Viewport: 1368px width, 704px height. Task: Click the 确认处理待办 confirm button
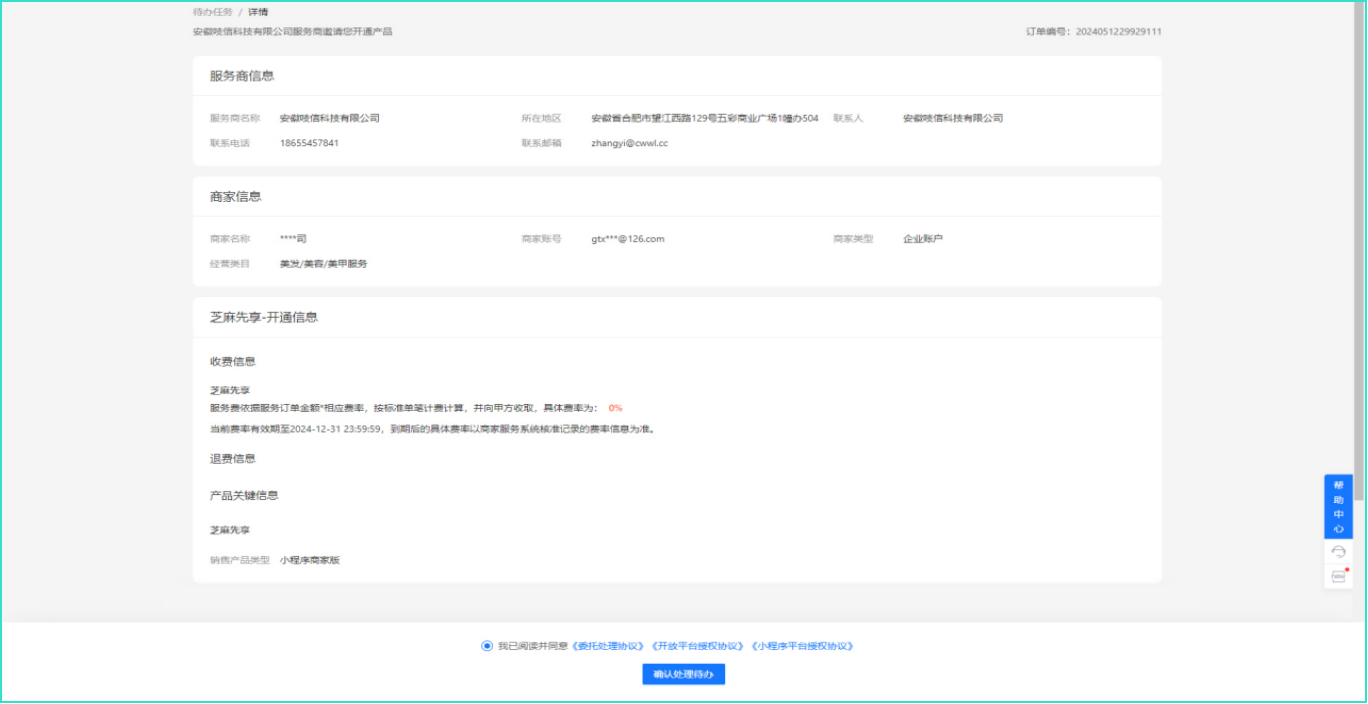(x=683, y=675)
